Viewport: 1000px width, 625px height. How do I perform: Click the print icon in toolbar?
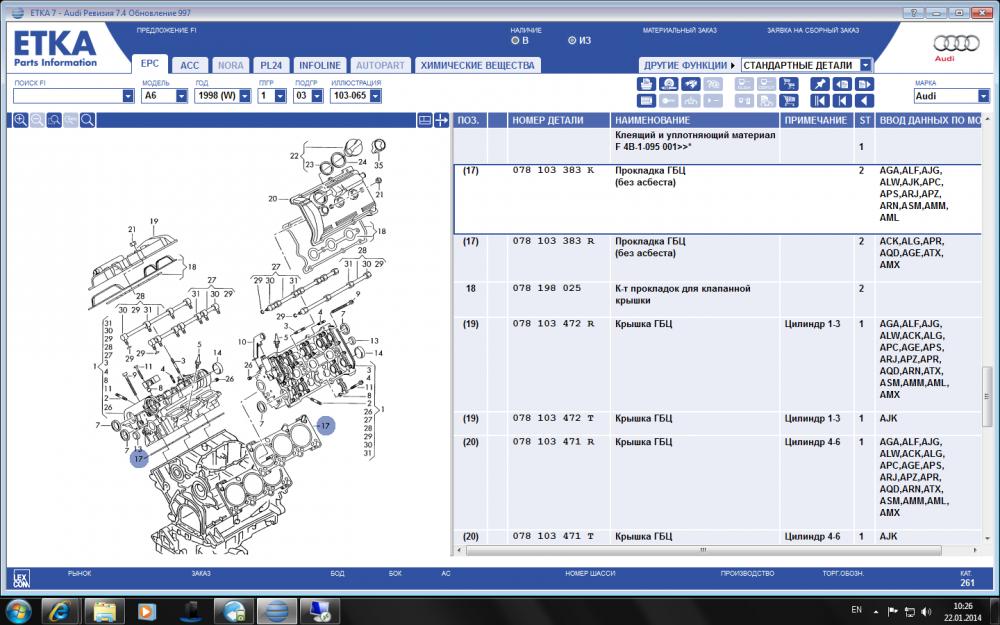(x=646, y=84)
